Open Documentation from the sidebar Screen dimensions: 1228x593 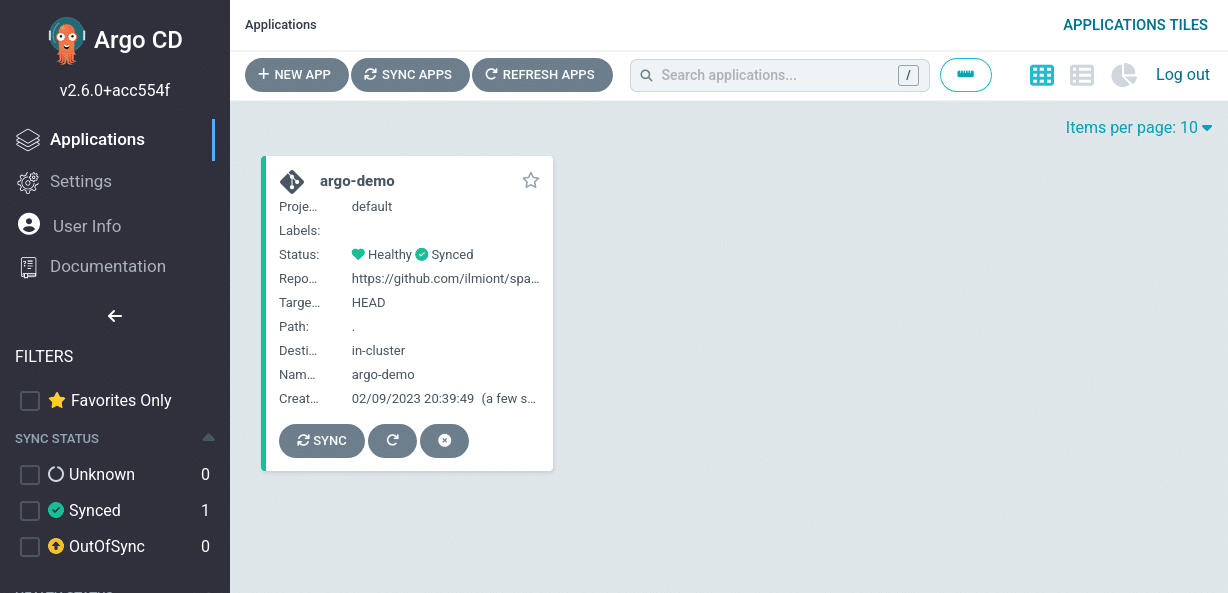pyautogui.click(x=107, y=266)
